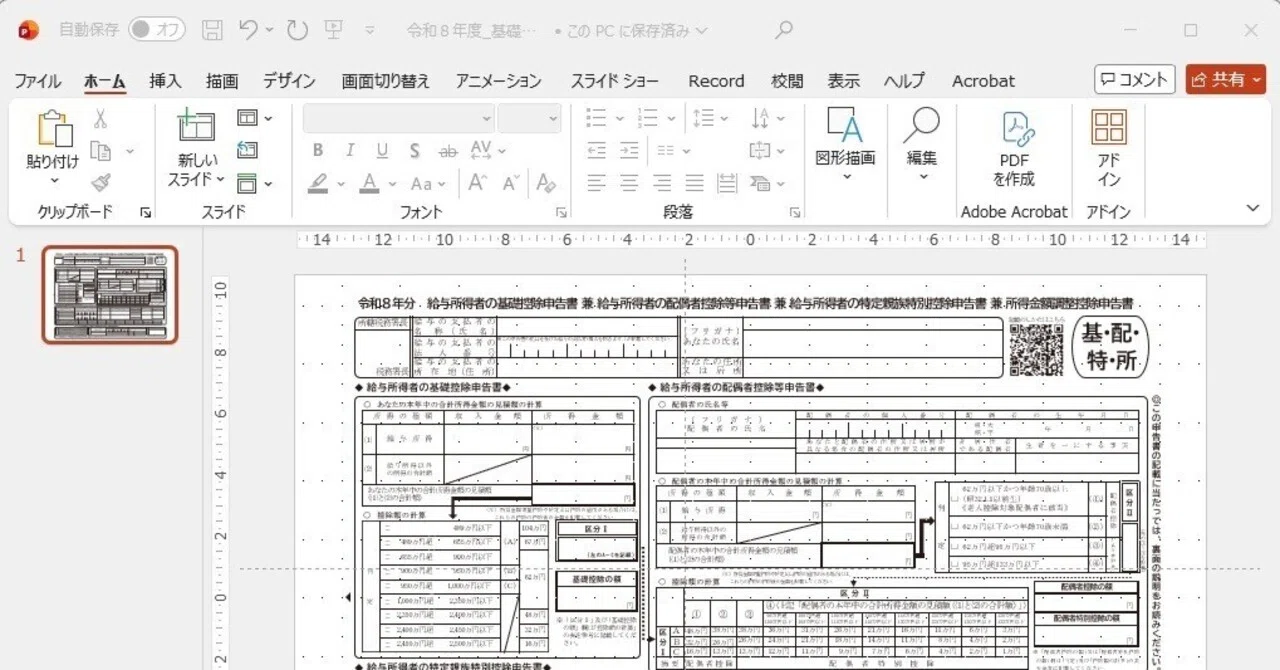The width and height of the screenshot is (1280, 670).
Task: Toggle center alignment paragraph button
Action: point(629,183)
